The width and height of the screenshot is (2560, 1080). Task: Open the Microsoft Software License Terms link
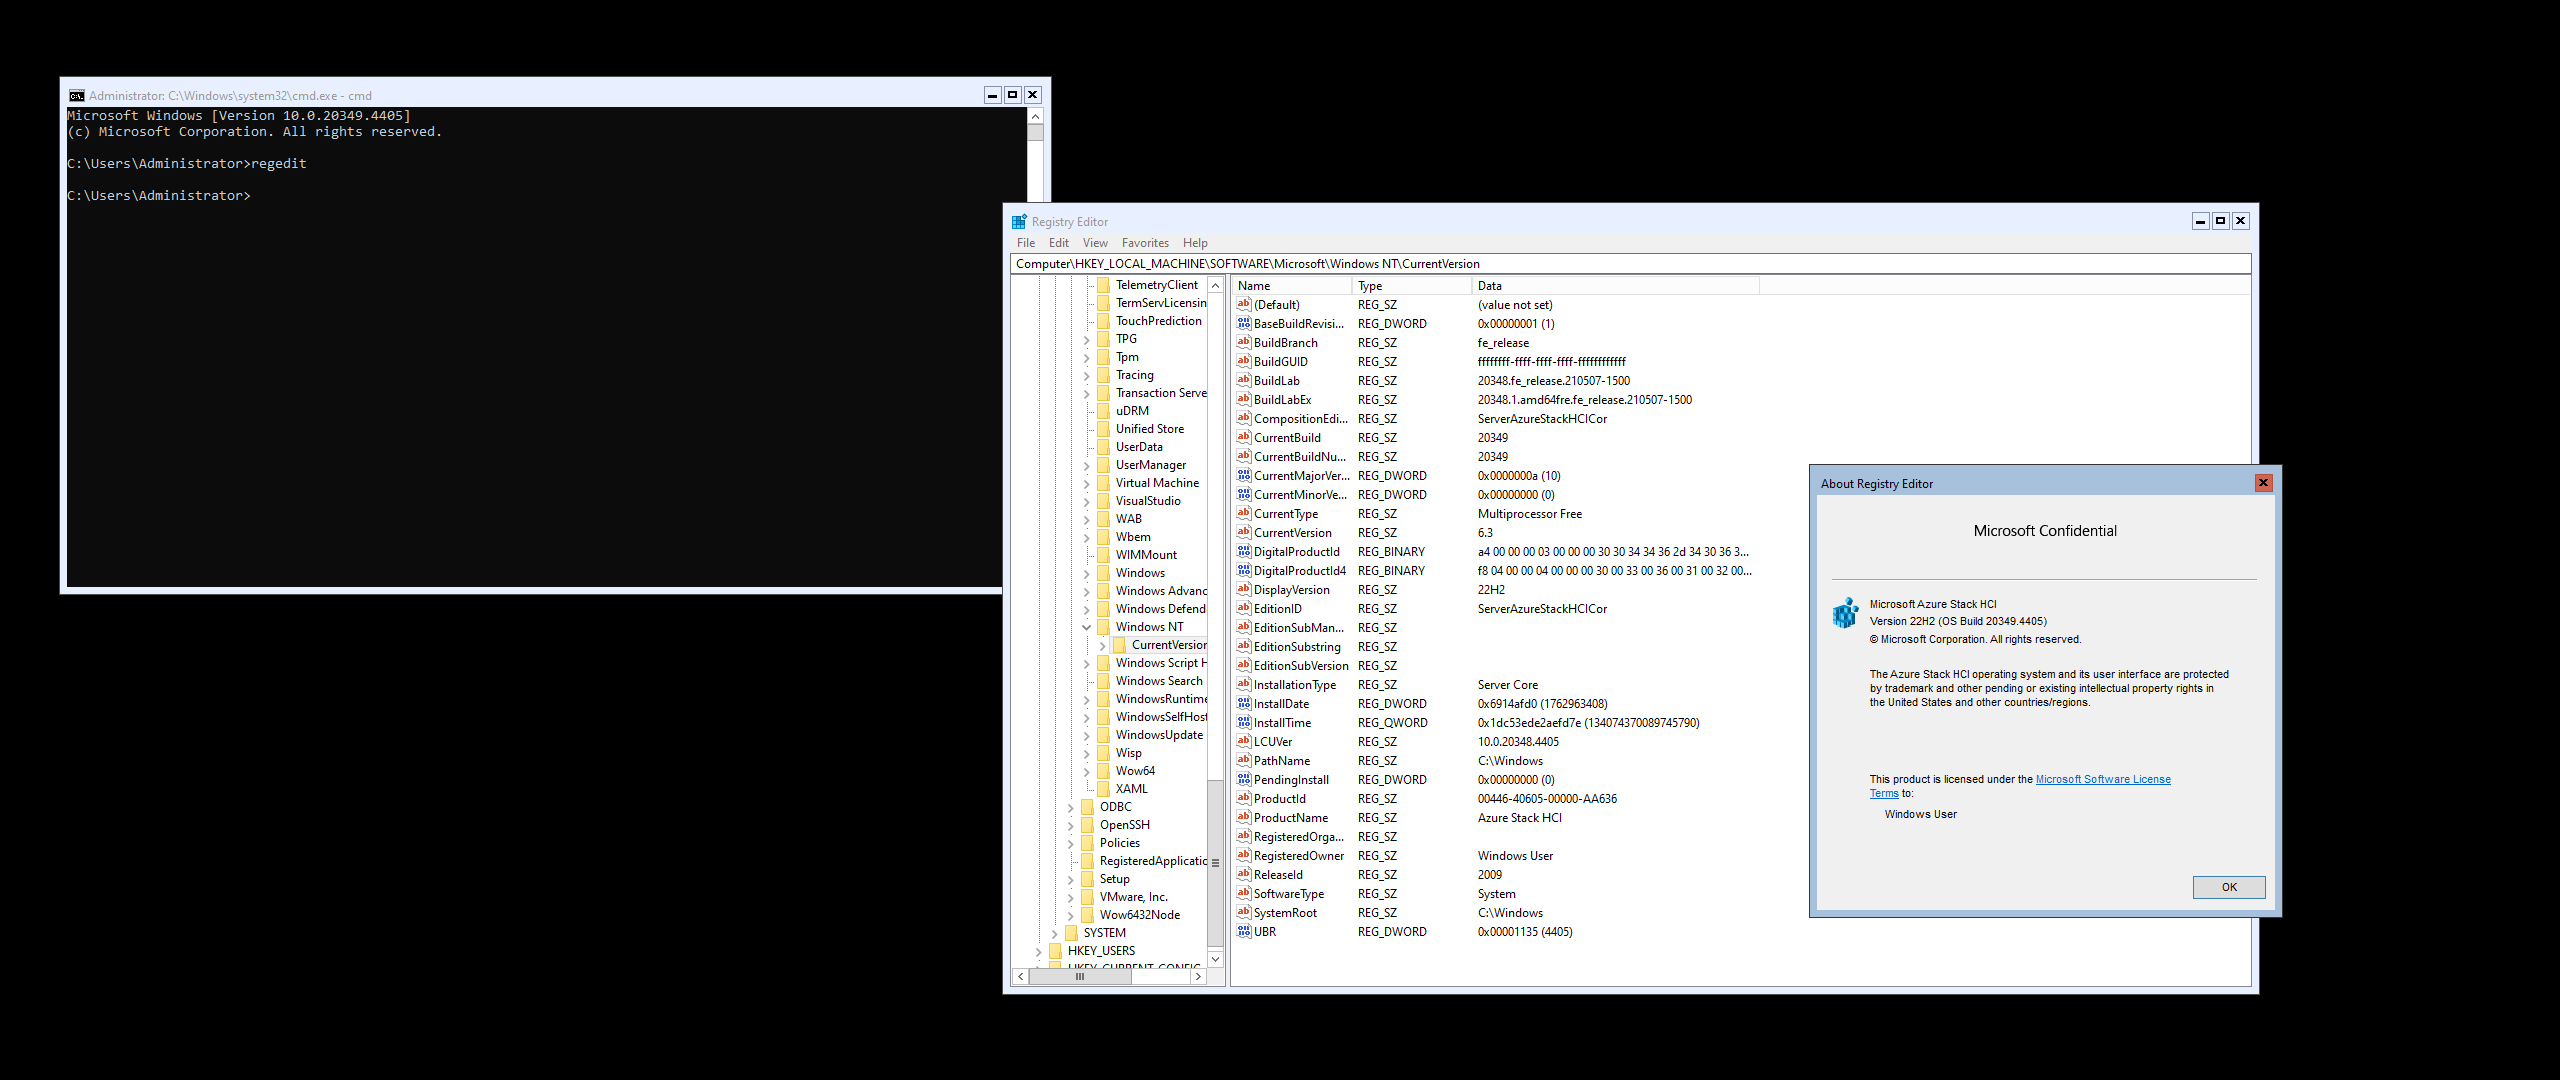coord(2102,779)
